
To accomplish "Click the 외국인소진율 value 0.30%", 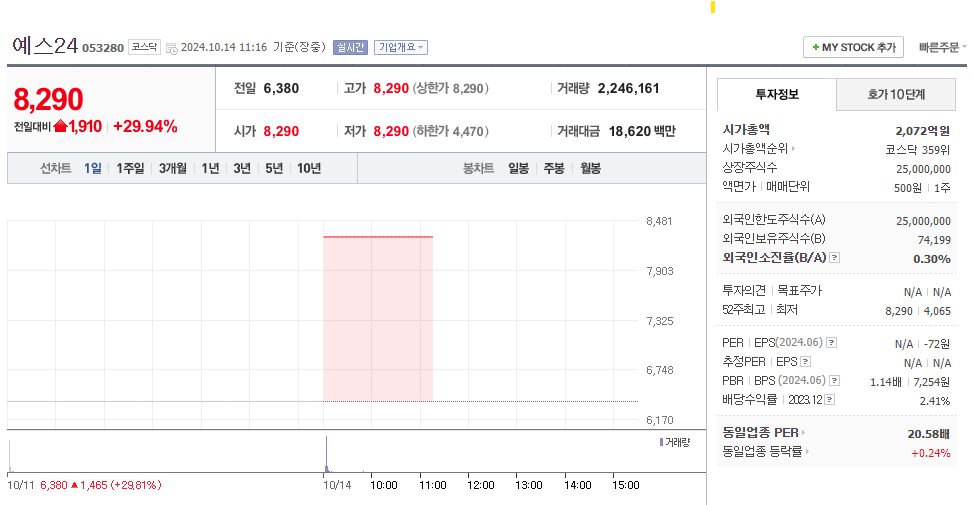I will 932,259.
